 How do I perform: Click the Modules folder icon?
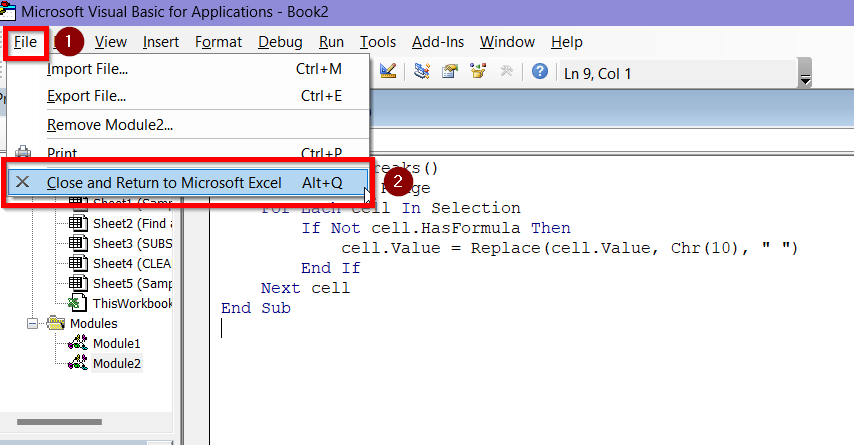(56, 324)
